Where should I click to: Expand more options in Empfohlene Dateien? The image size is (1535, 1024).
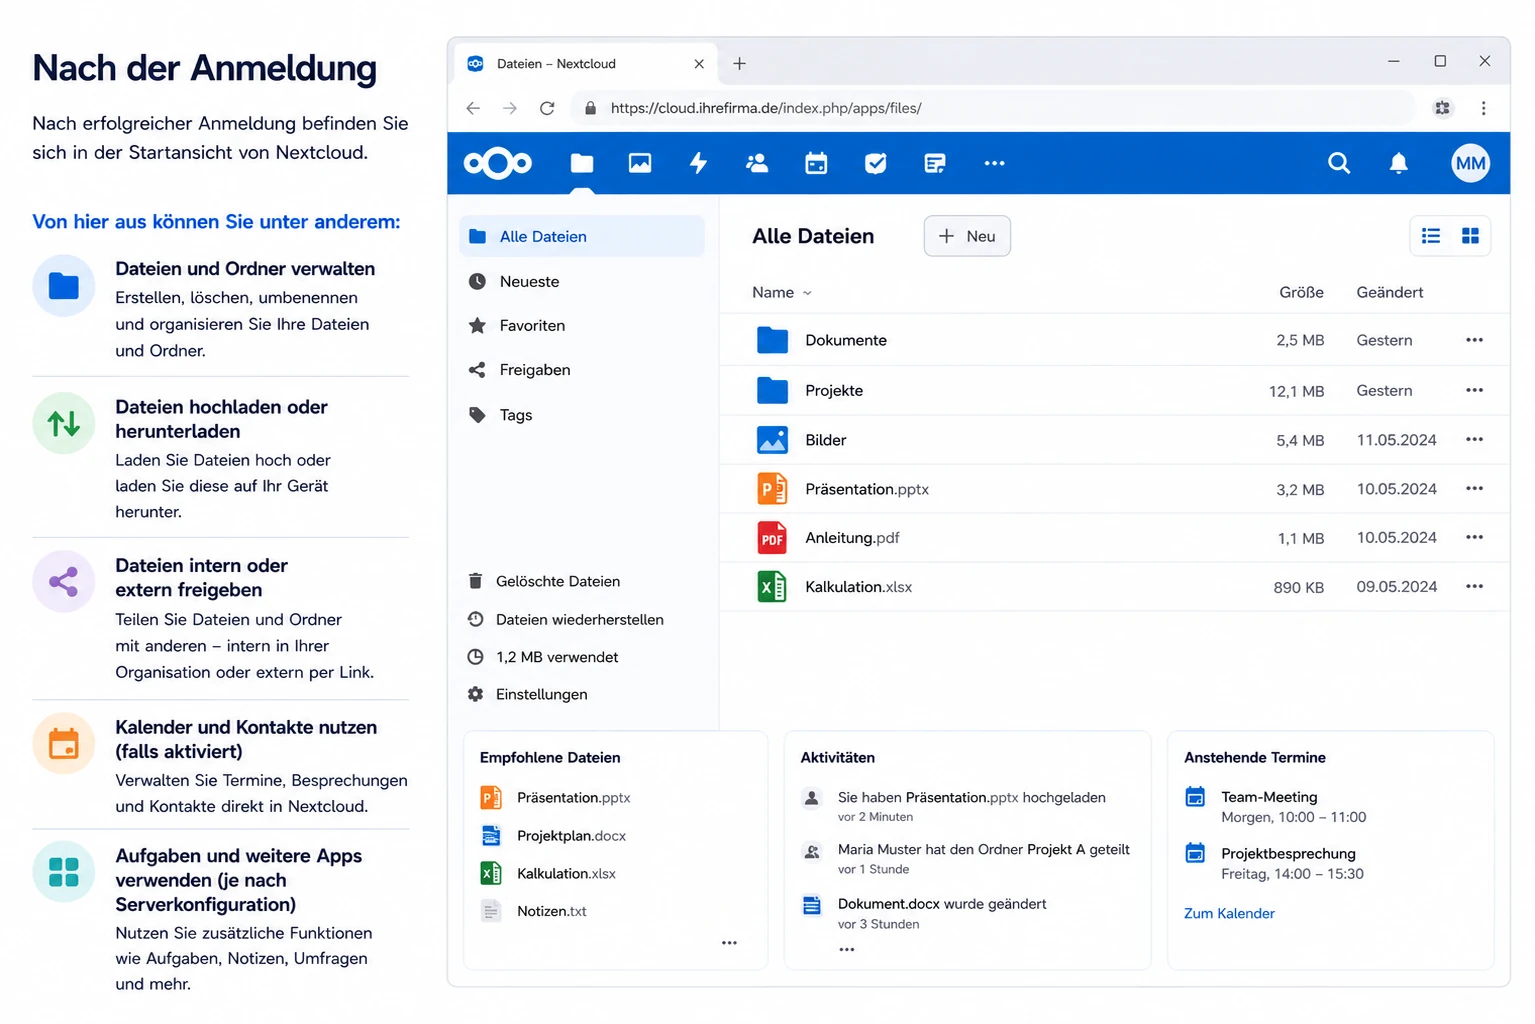tap(729, 943)
